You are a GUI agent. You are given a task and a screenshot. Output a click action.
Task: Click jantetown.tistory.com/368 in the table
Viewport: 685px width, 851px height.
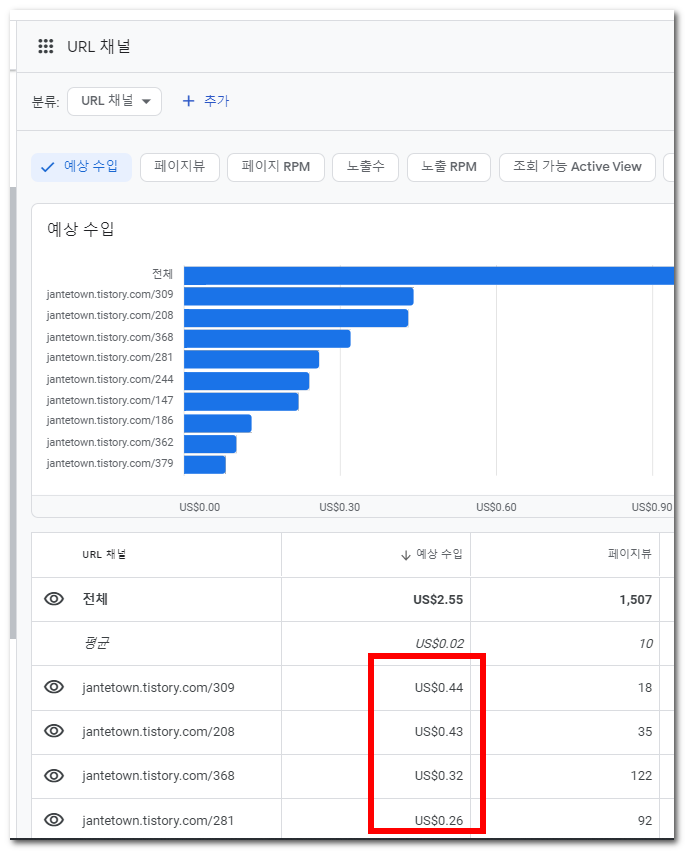pos(158,776)
